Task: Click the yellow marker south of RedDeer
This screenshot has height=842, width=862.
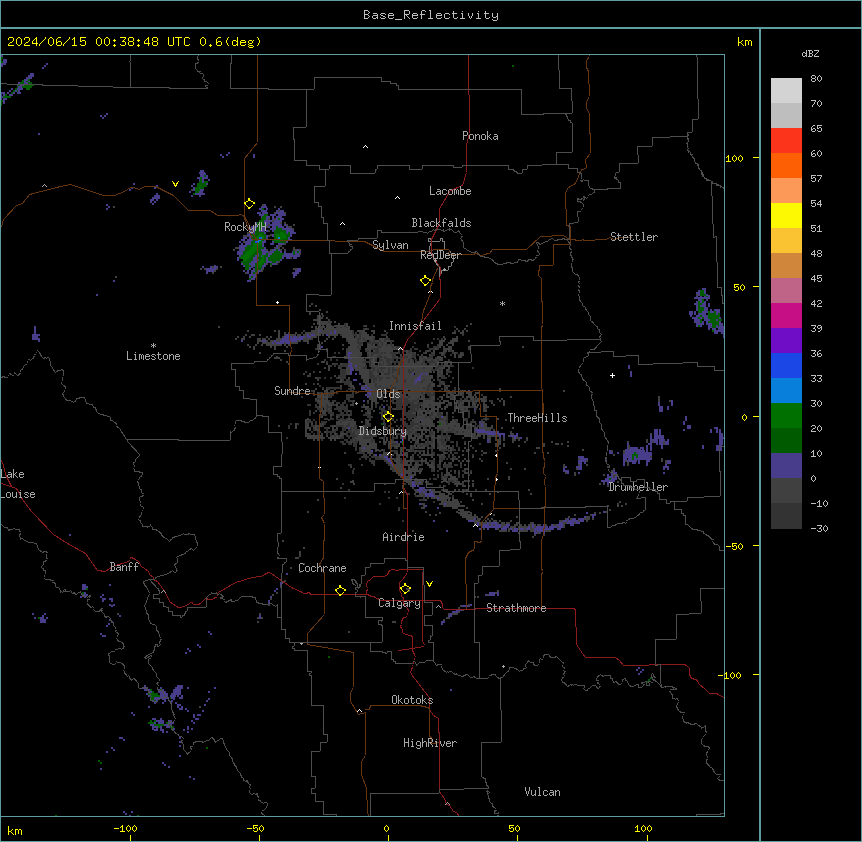Action: click(x=425, y=281)
